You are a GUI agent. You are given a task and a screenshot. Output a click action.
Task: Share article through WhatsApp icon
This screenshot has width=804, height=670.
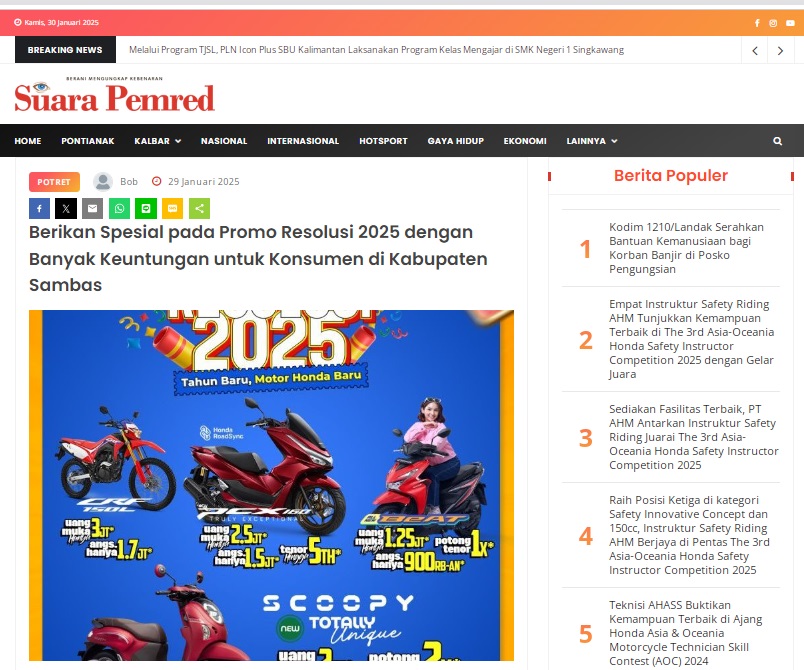click(119, 209)
